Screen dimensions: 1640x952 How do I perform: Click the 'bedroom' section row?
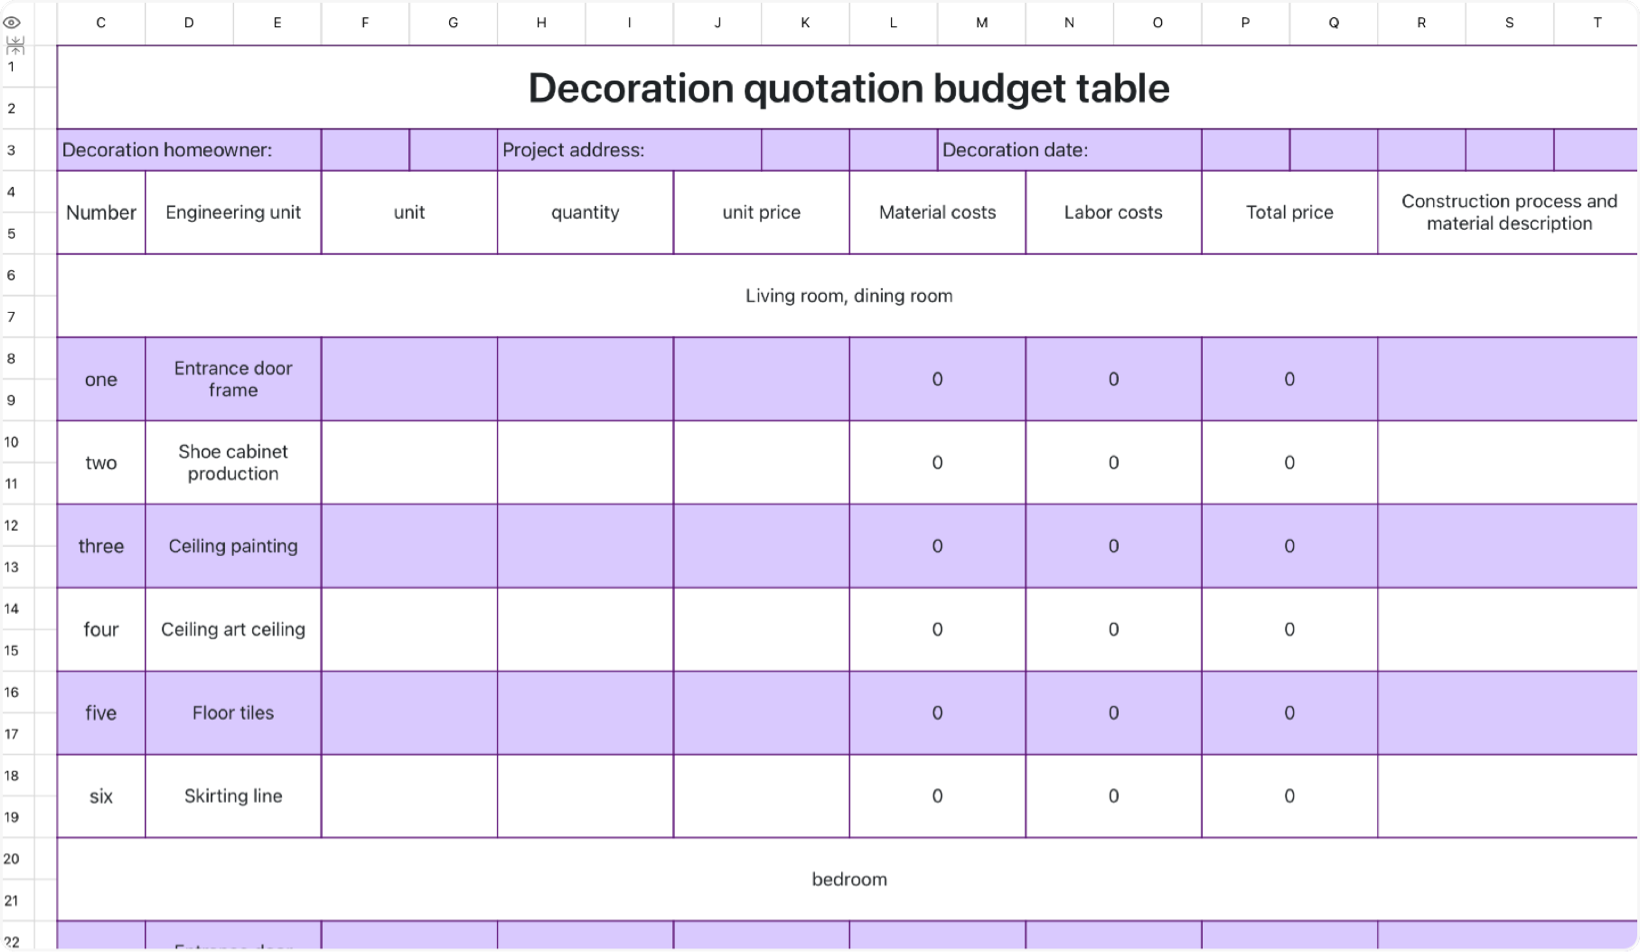[848, 879]
